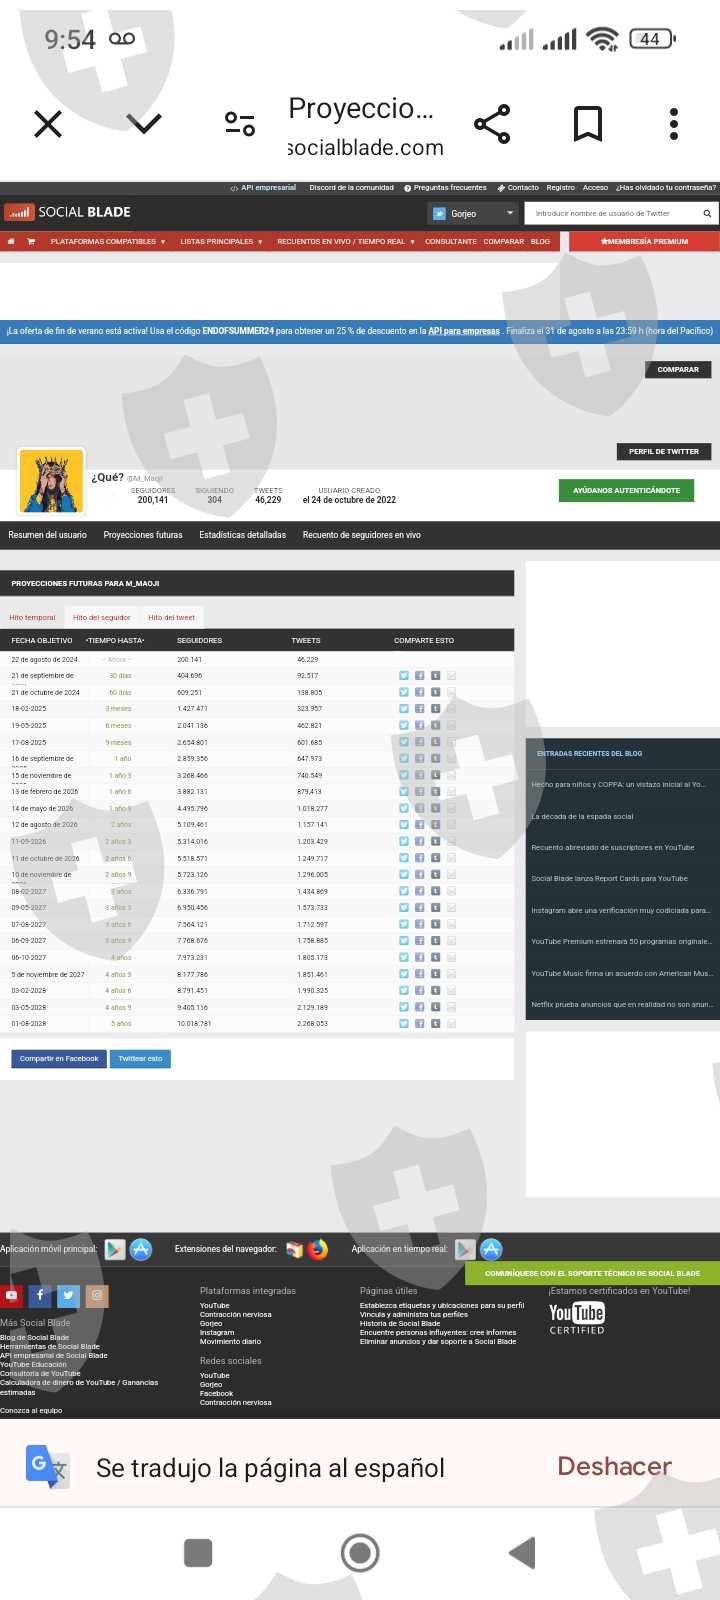Share the 1.427.471 row on Tumblr
This screenshot has height=1600, width=720.
[436, 709]
